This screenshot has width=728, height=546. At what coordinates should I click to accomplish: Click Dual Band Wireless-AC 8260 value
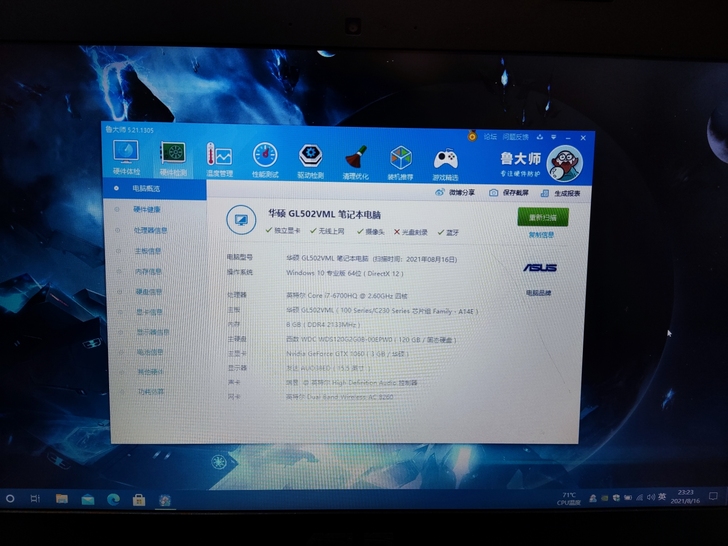(x=340, y=397)
